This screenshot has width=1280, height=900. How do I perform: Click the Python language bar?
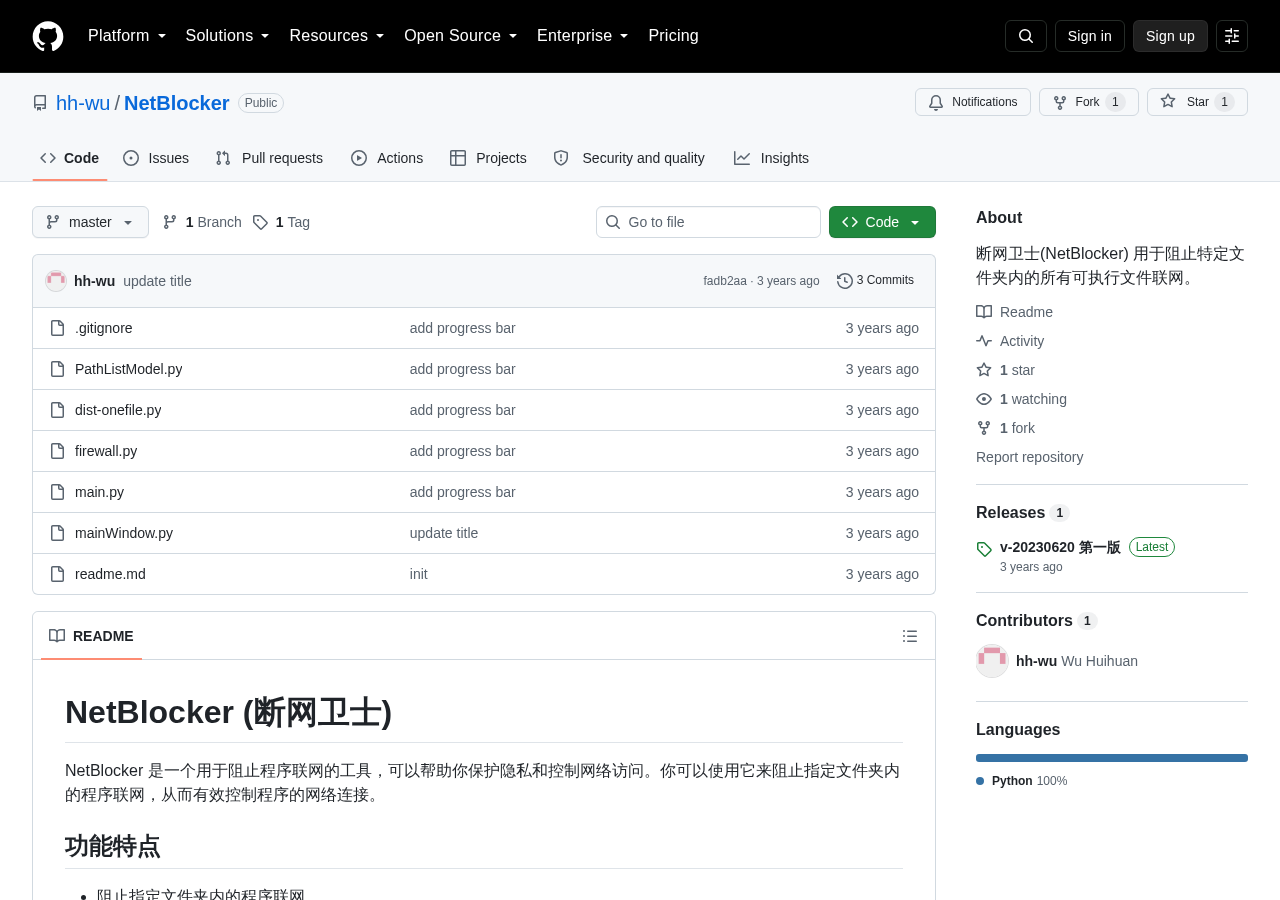[x=1112, y=758]
